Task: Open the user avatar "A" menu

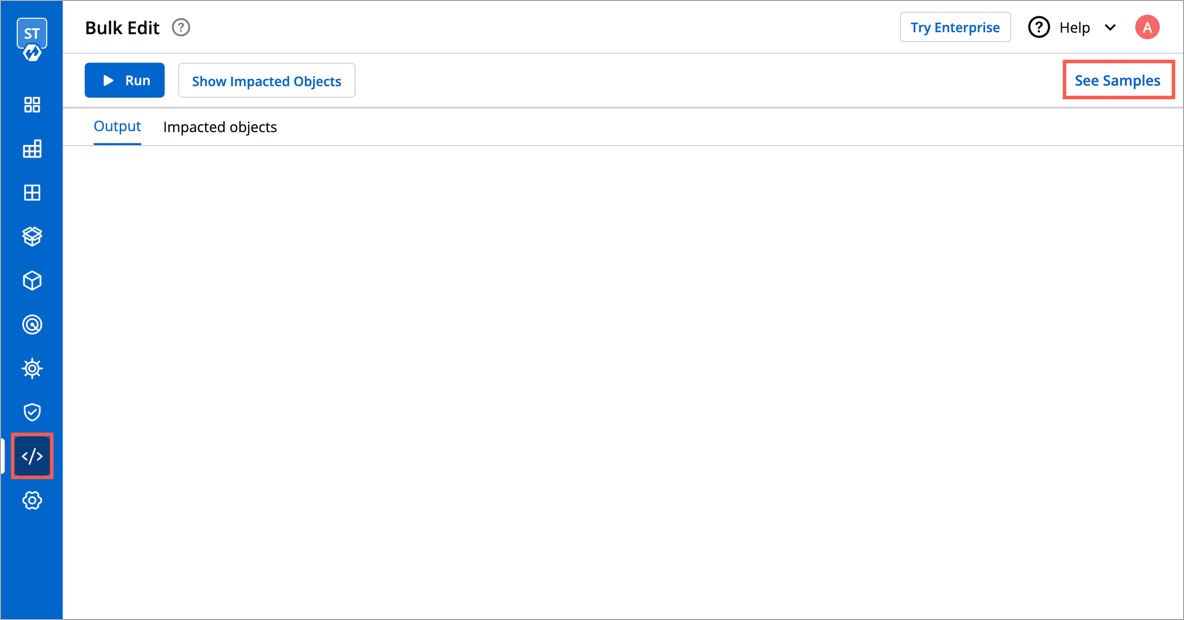Action: tap(1147, 28)
